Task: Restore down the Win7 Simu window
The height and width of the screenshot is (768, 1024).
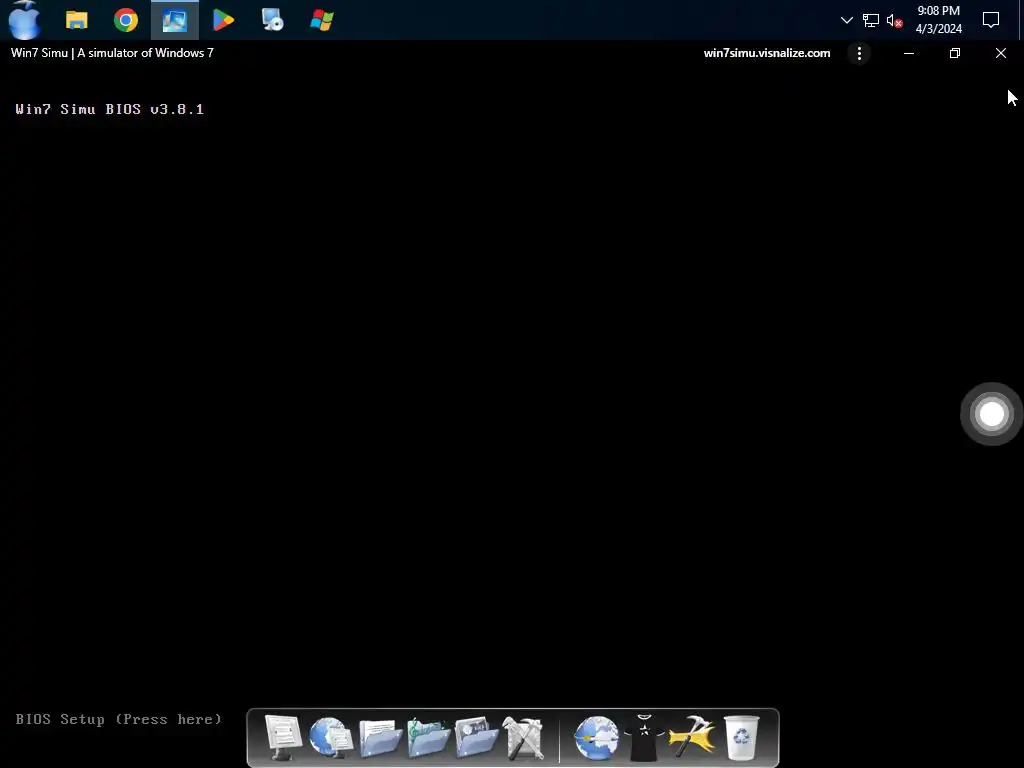Action: (955, 54)
